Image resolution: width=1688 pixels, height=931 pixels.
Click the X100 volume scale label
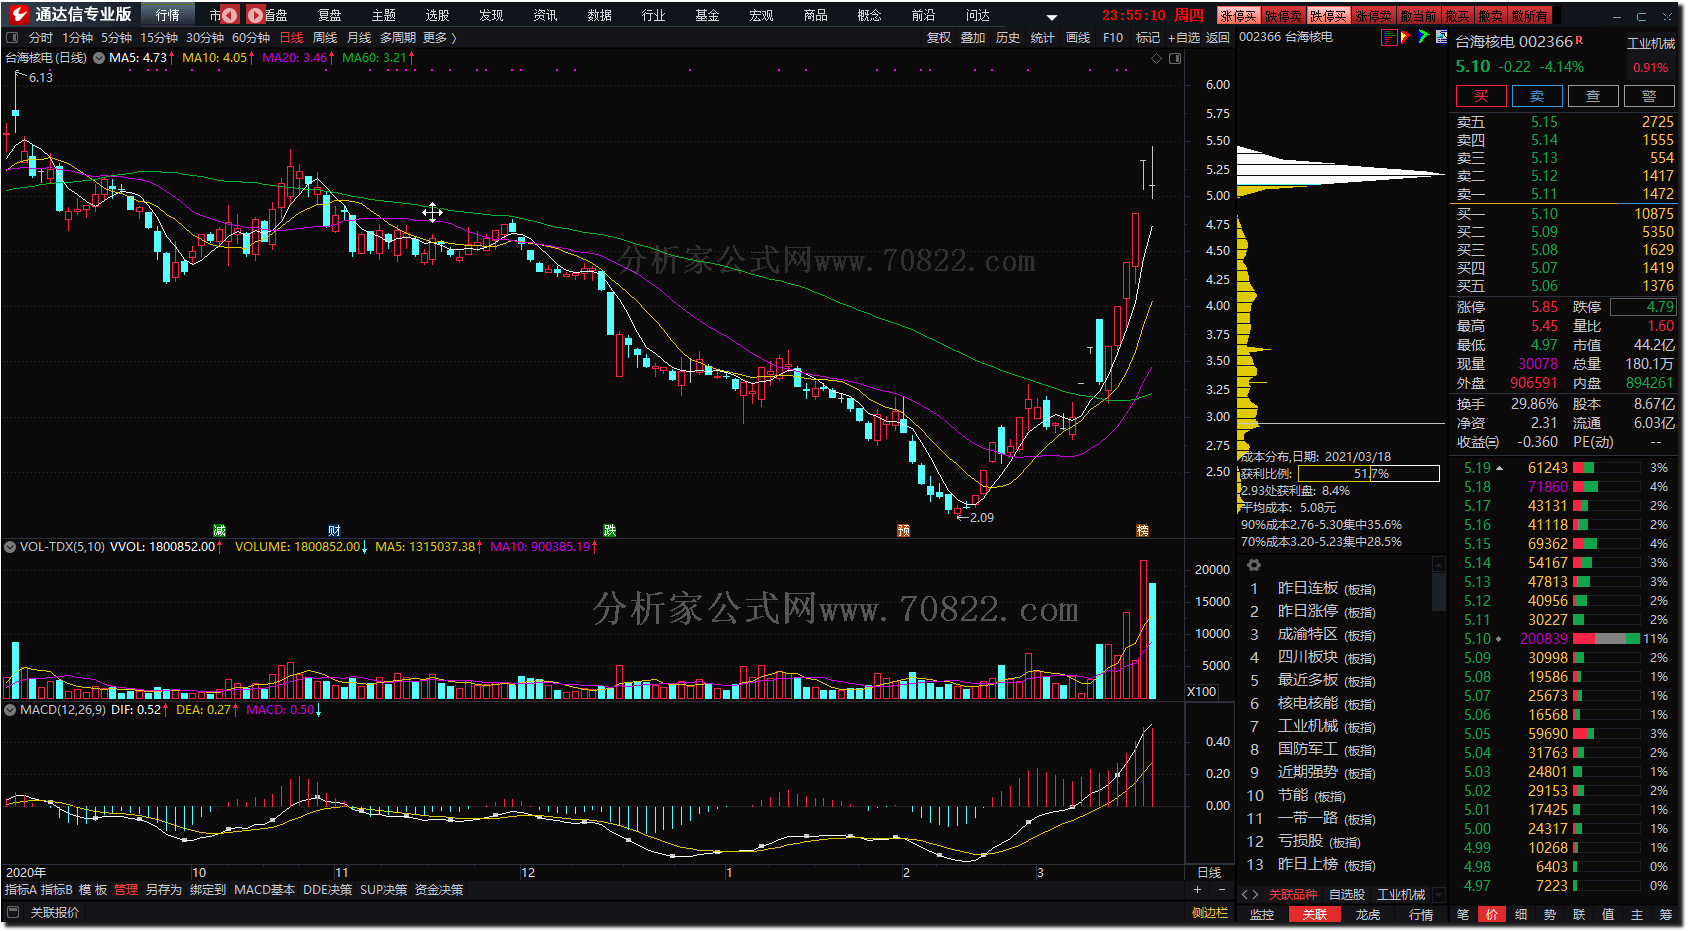coord(1202,691)
